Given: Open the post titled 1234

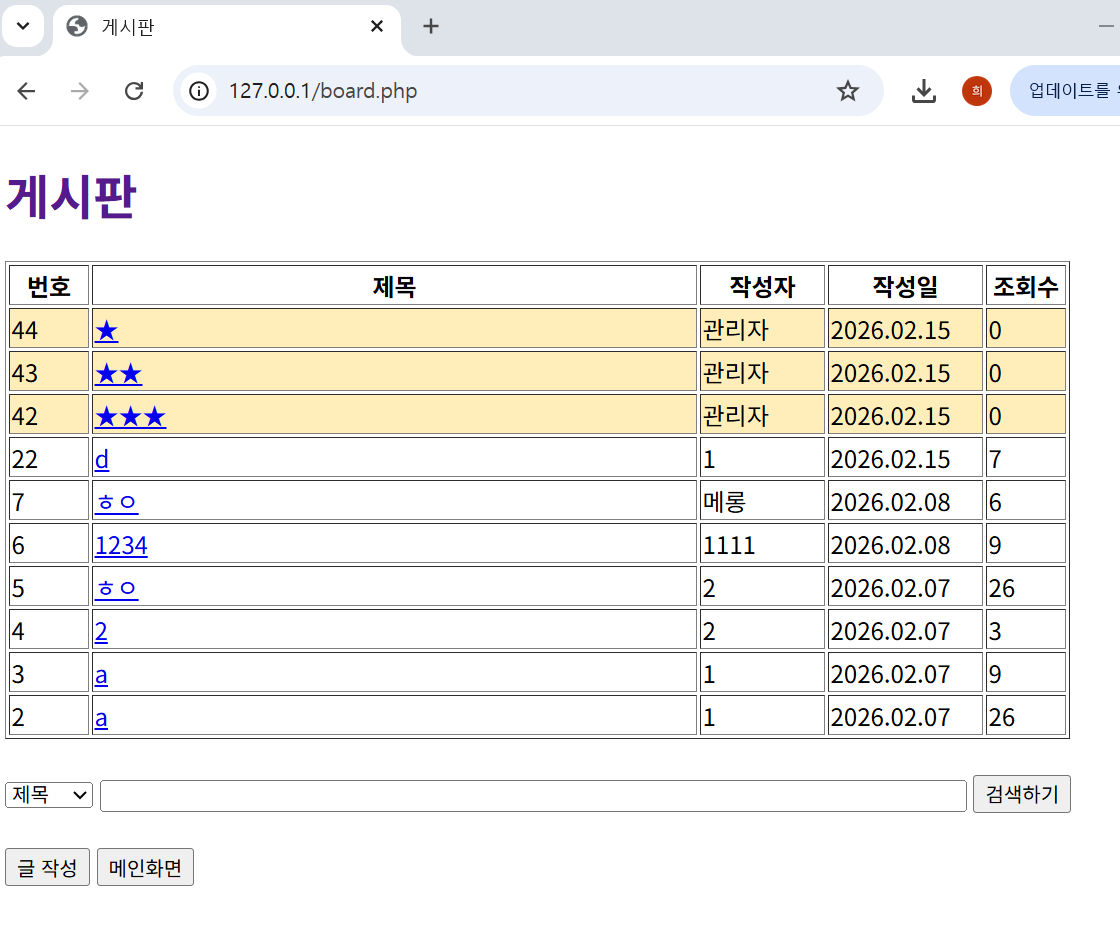Looking at the screenshot, I should [121, 545].
